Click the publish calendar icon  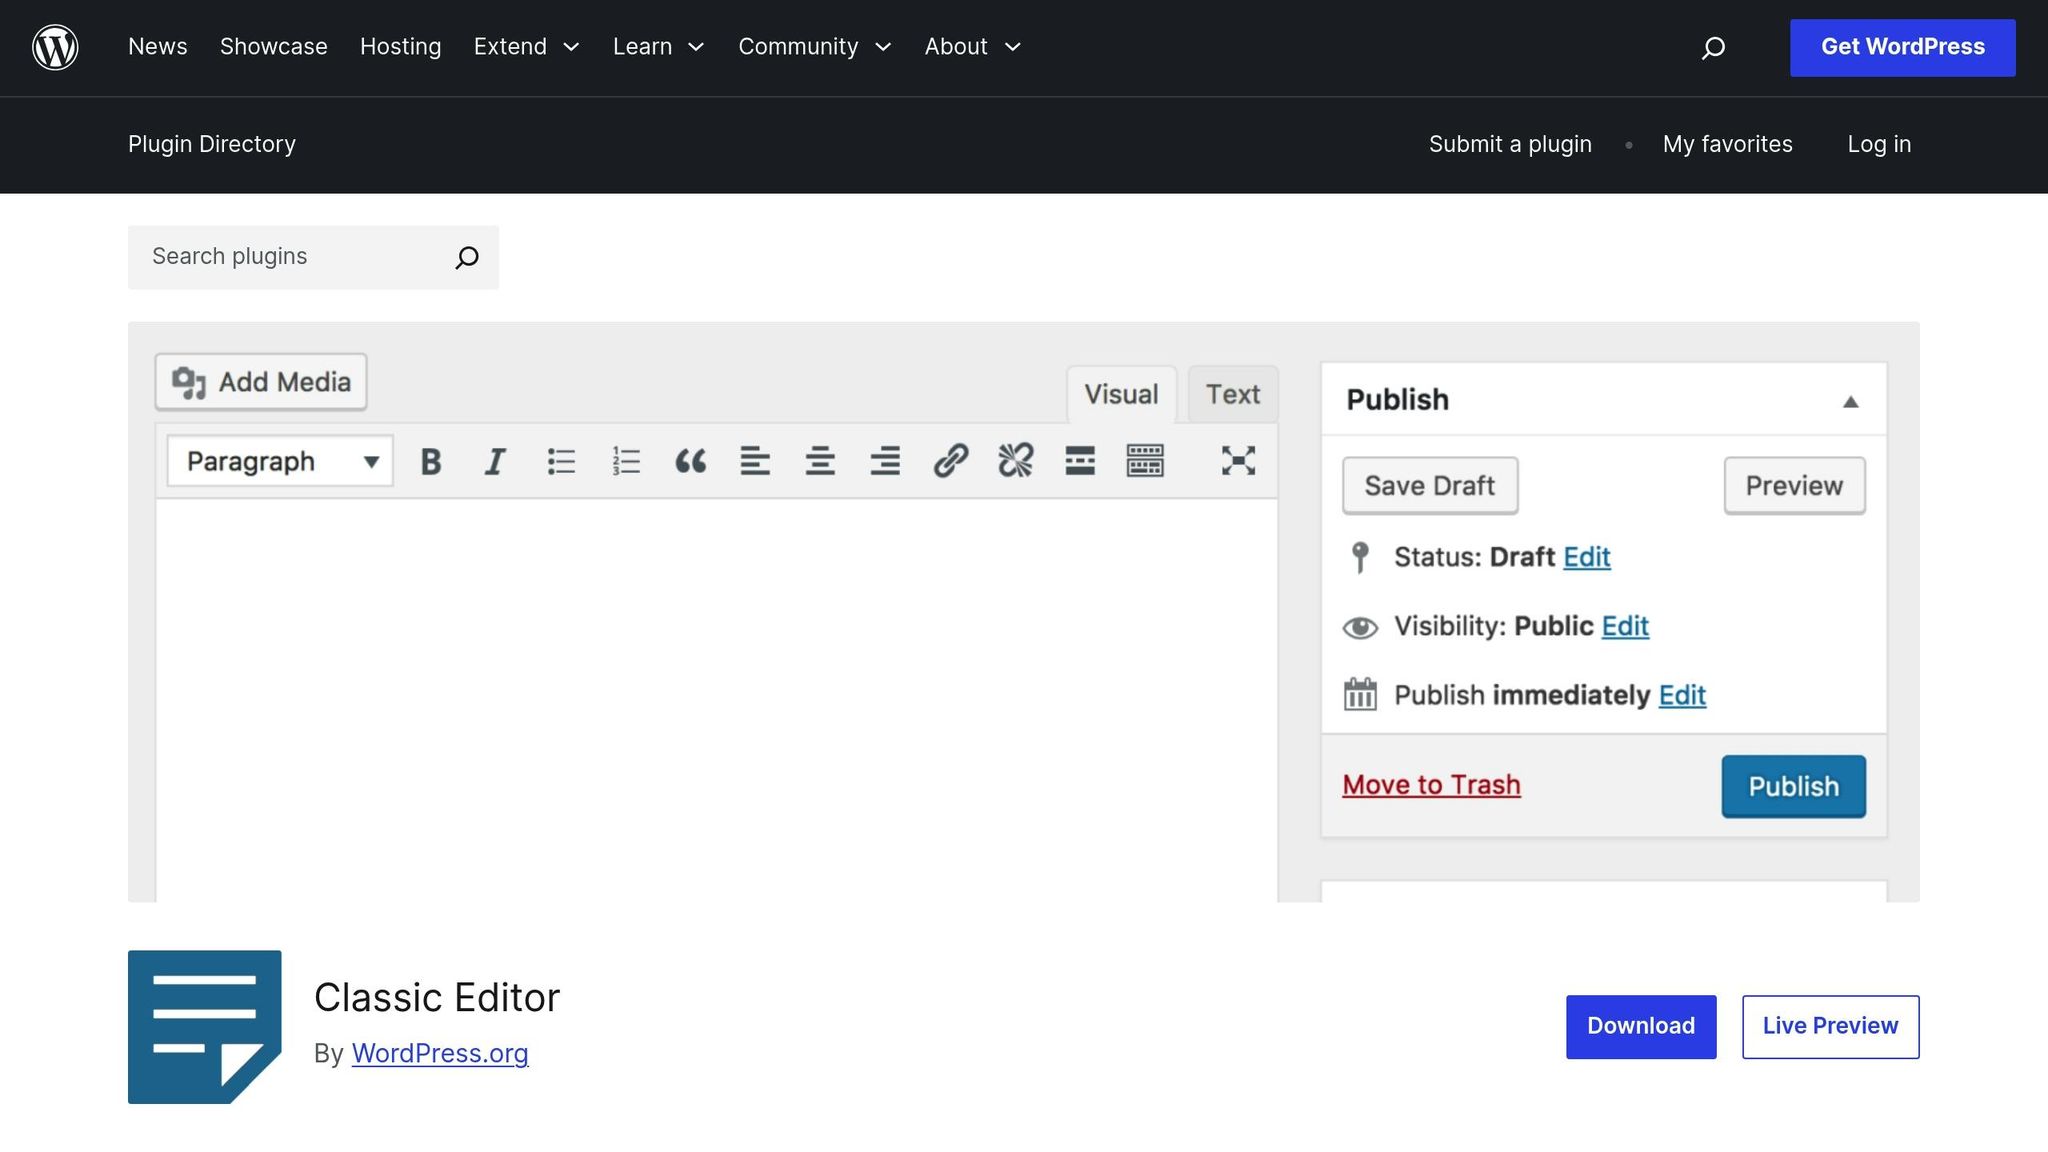tap(1360, 694)
